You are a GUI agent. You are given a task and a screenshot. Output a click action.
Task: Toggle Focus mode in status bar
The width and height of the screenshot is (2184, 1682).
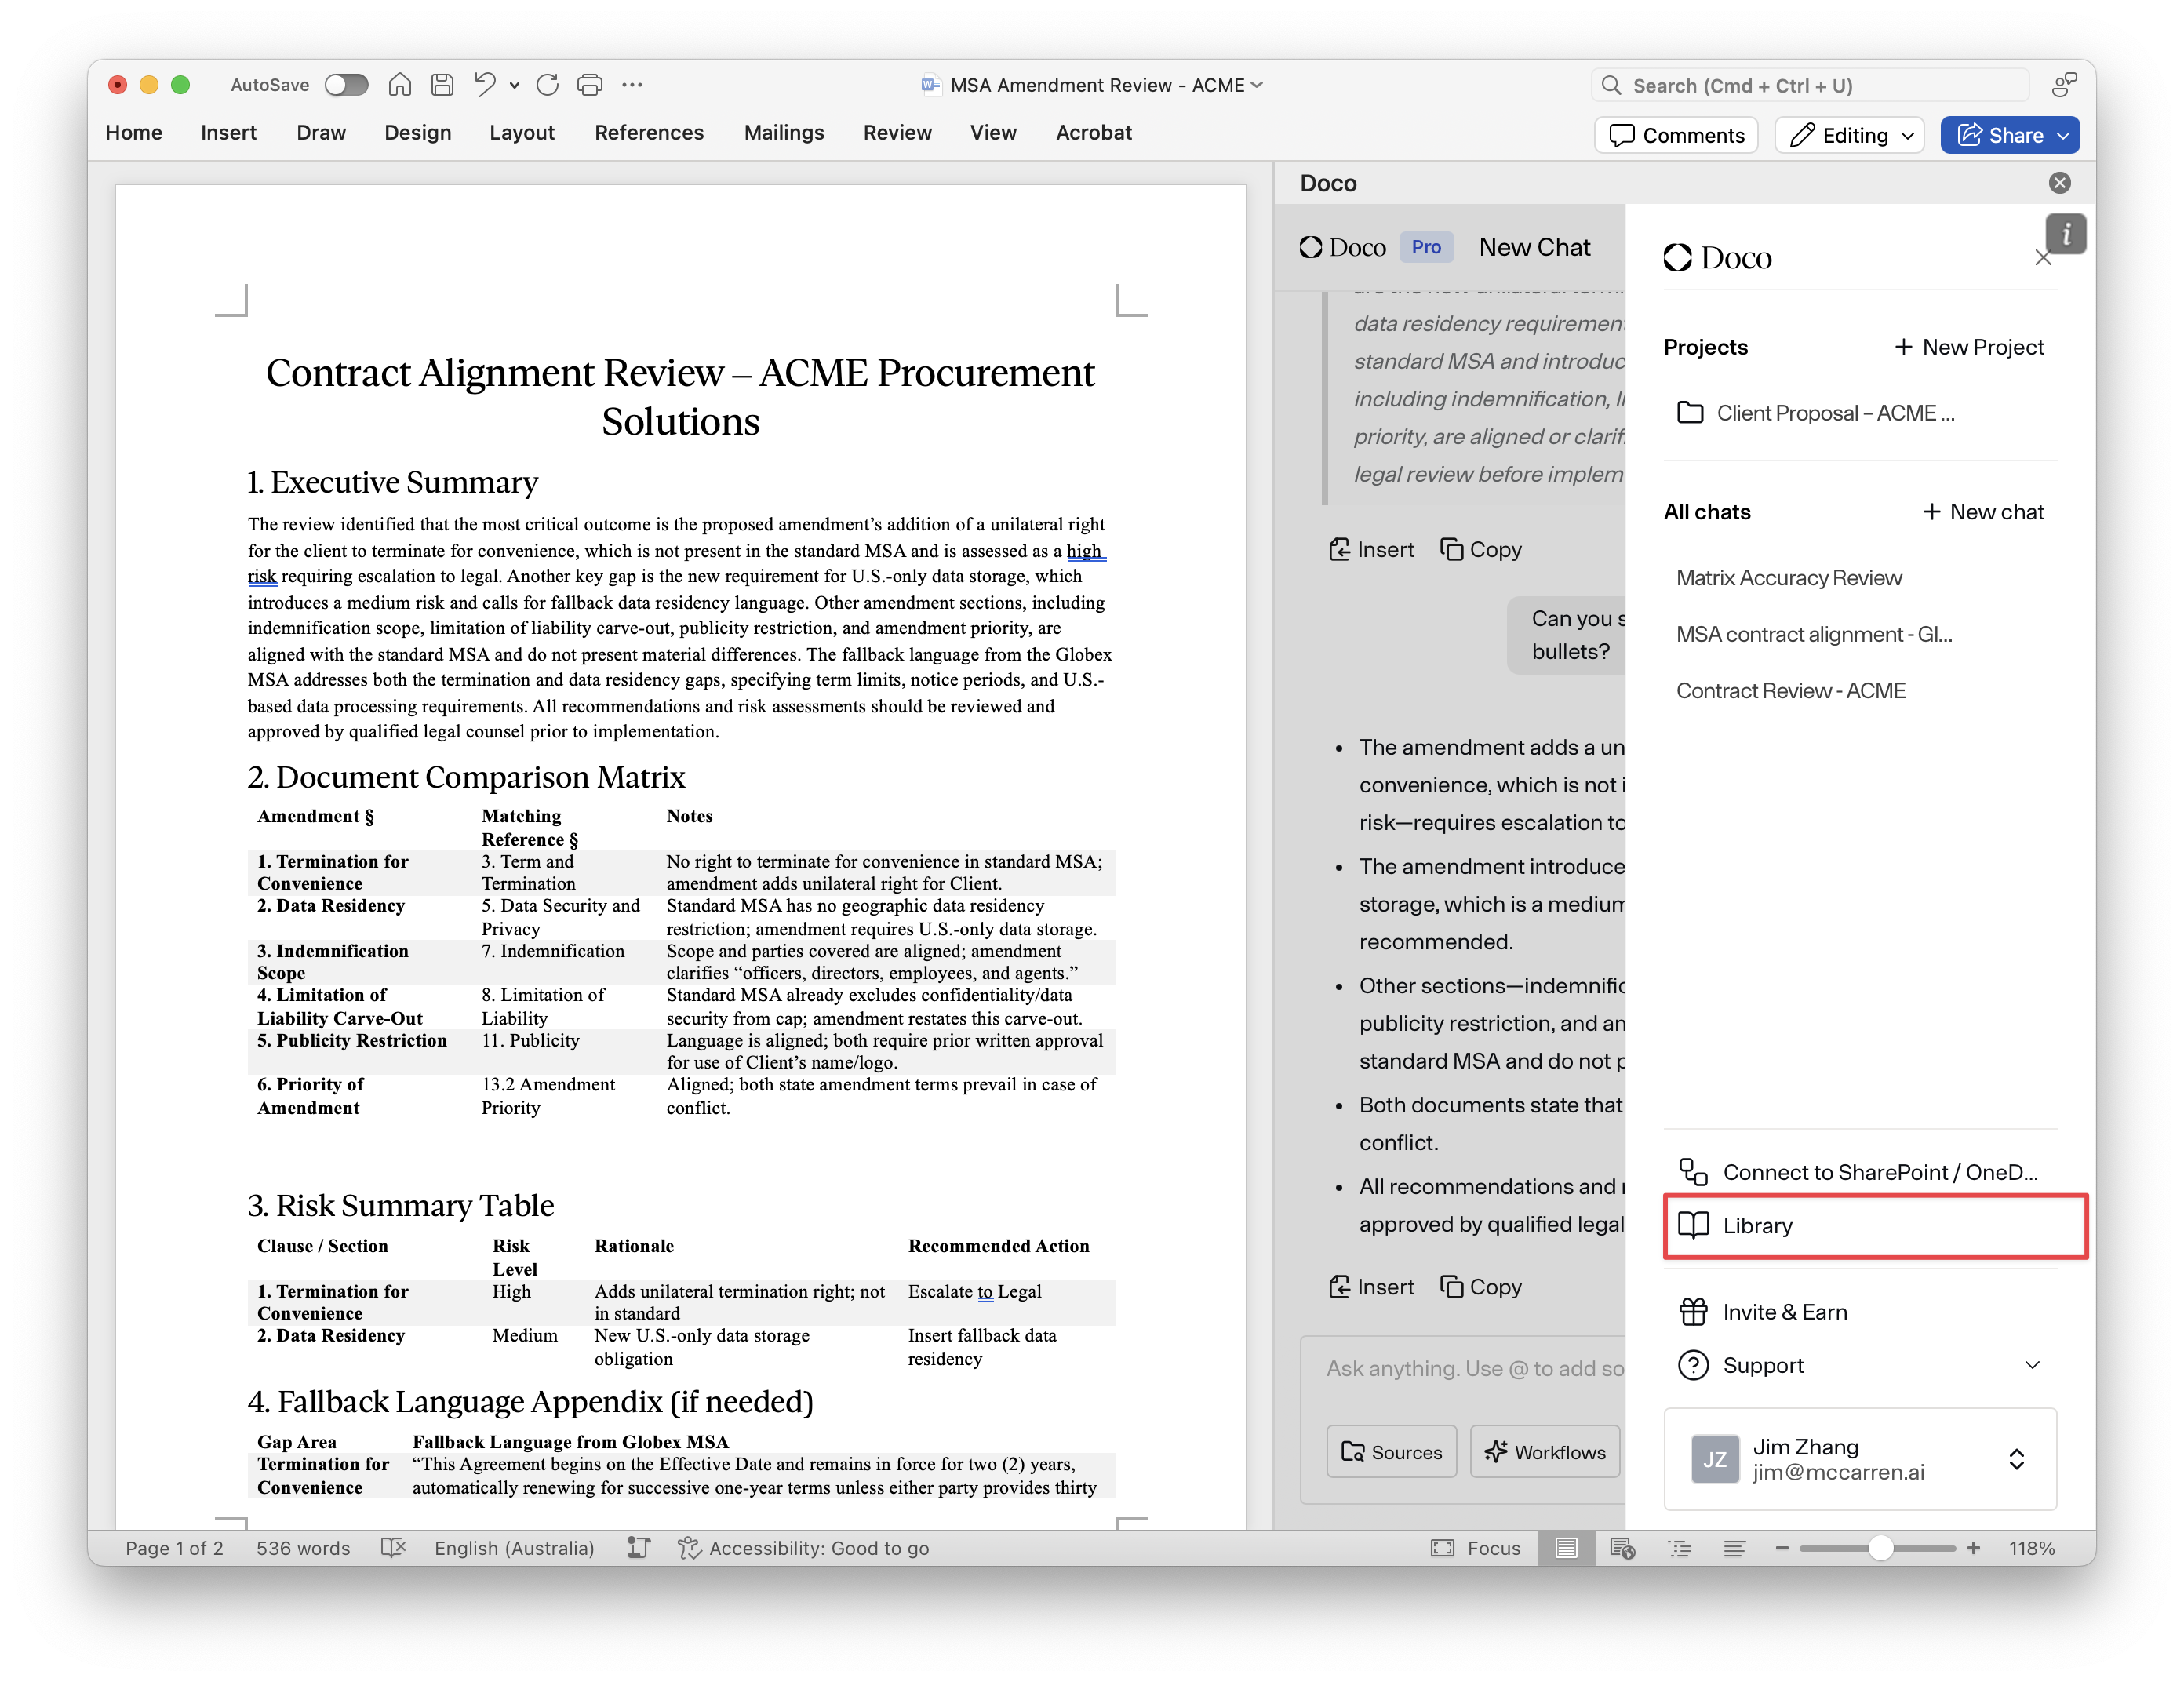click(1476, 1548)
